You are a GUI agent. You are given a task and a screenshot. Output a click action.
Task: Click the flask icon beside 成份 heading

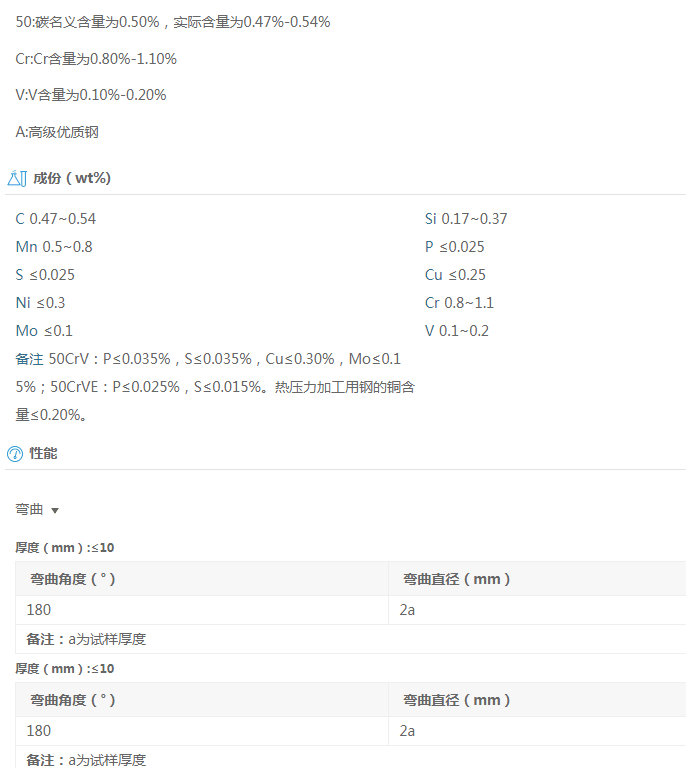tap(15, 179)
